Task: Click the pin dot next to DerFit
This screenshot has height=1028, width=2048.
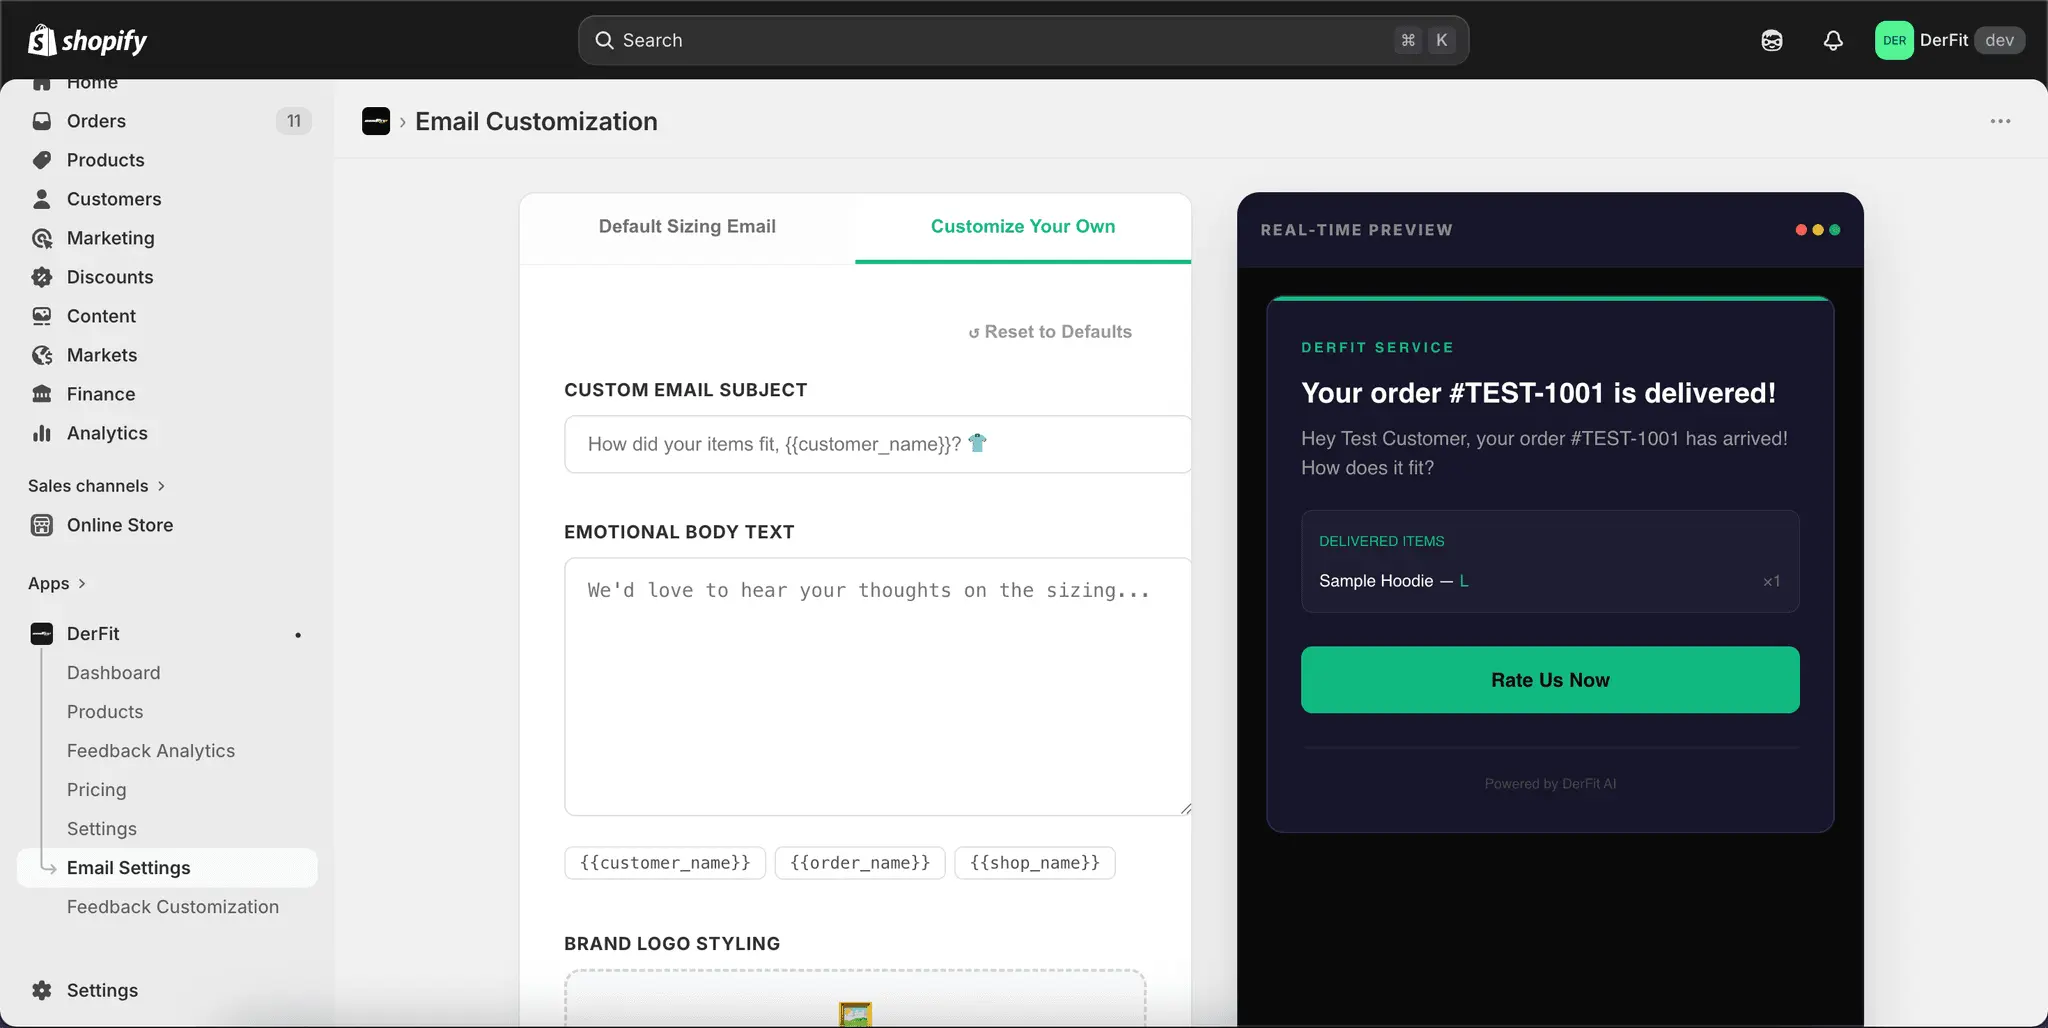Action: pyautogui.click(x=298, y=635)
